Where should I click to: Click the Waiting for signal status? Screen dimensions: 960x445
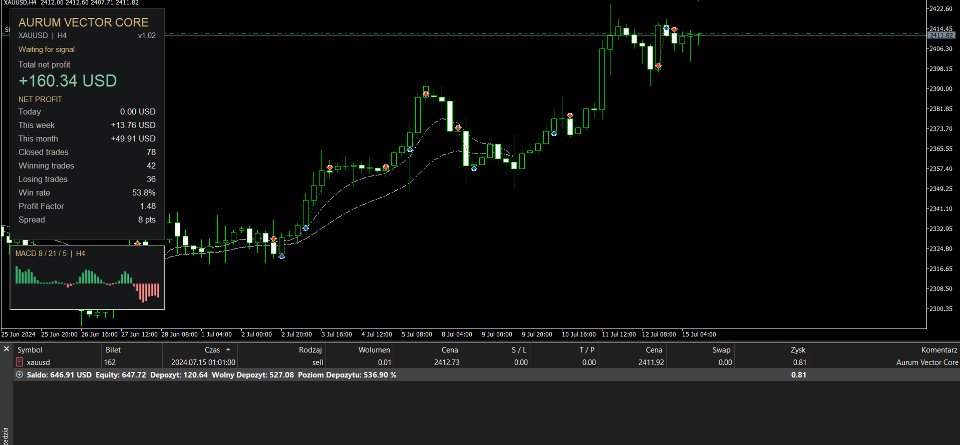47,50
